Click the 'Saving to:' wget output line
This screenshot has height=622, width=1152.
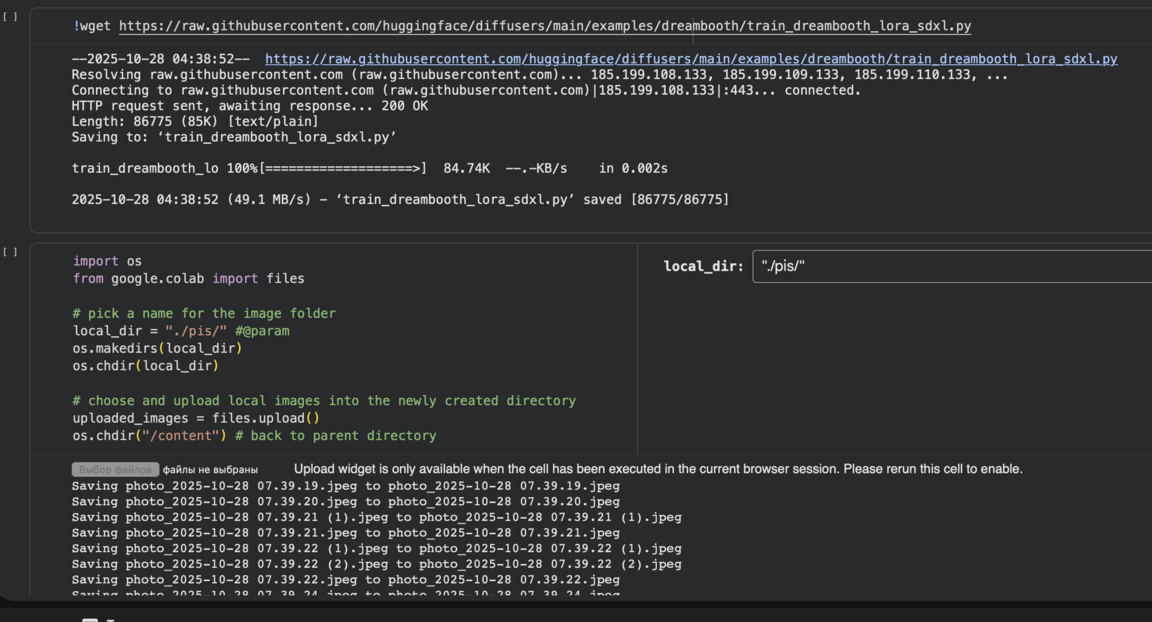[234, 137]
